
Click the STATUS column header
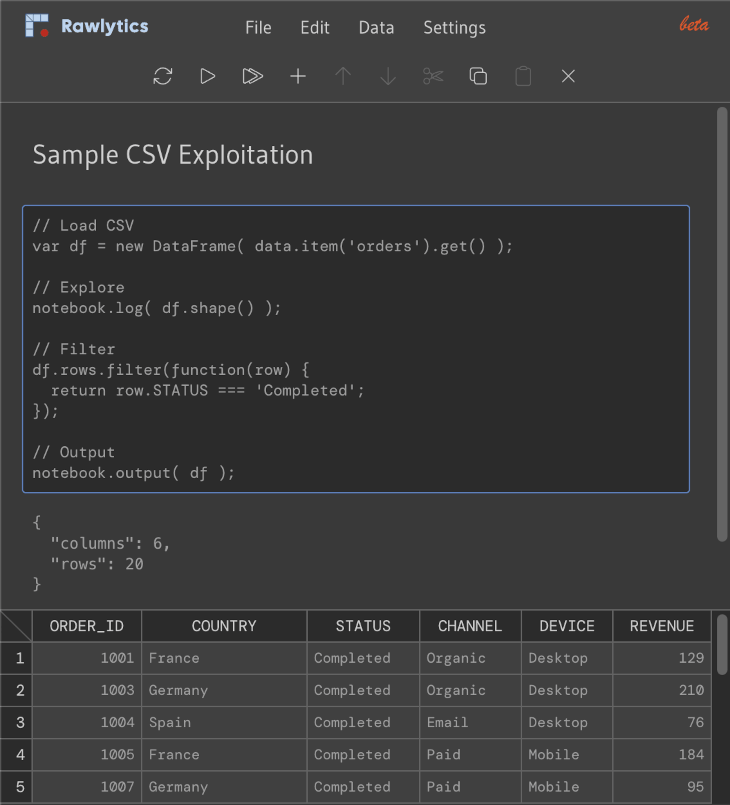[x=363, y=626]
